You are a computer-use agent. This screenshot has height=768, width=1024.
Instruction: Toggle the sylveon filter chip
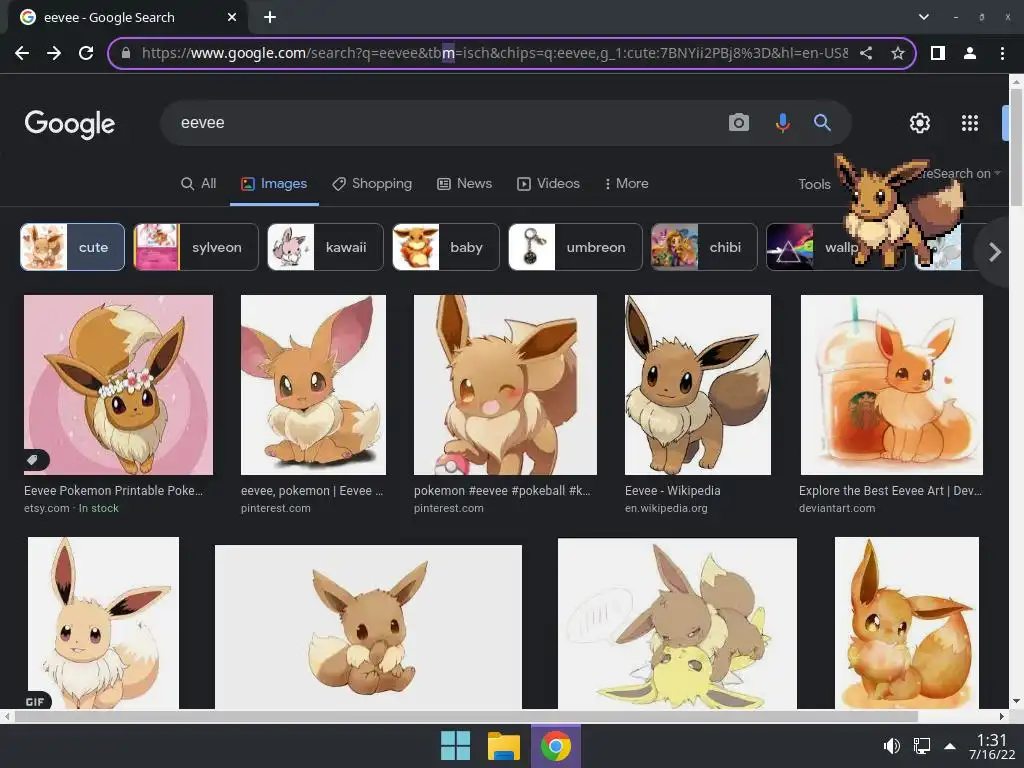(x=196, y=247)
